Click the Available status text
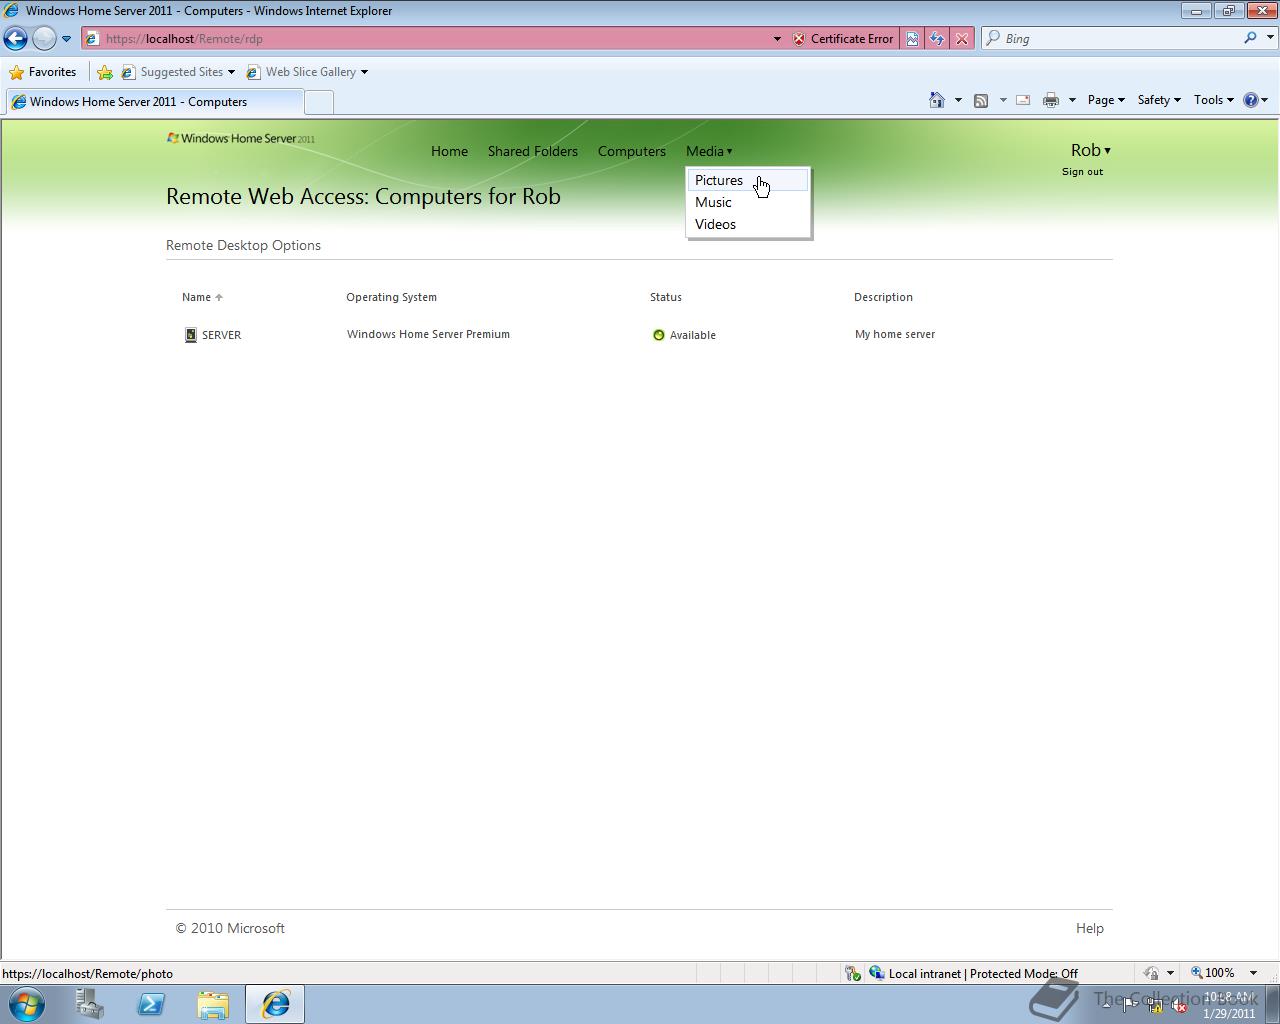 [692, 335]
